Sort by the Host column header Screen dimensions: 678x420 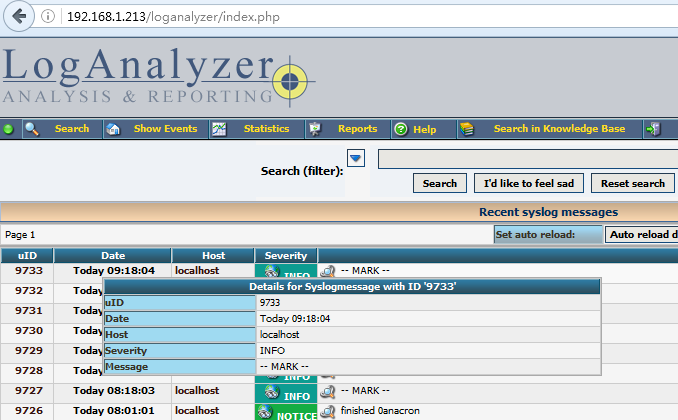point(213,256)
